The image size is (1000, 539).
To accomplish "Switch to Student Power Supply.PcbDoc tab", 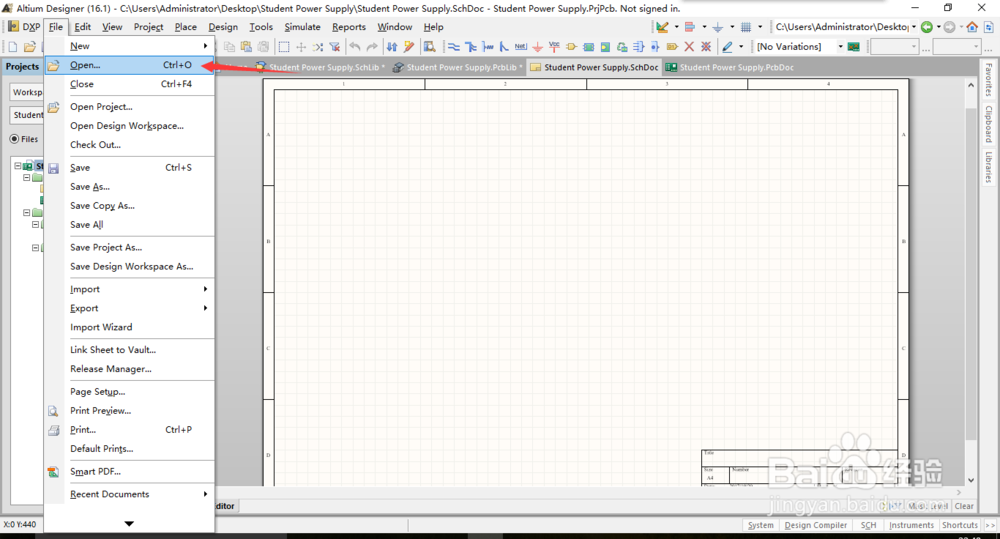I will click(730, 67).
